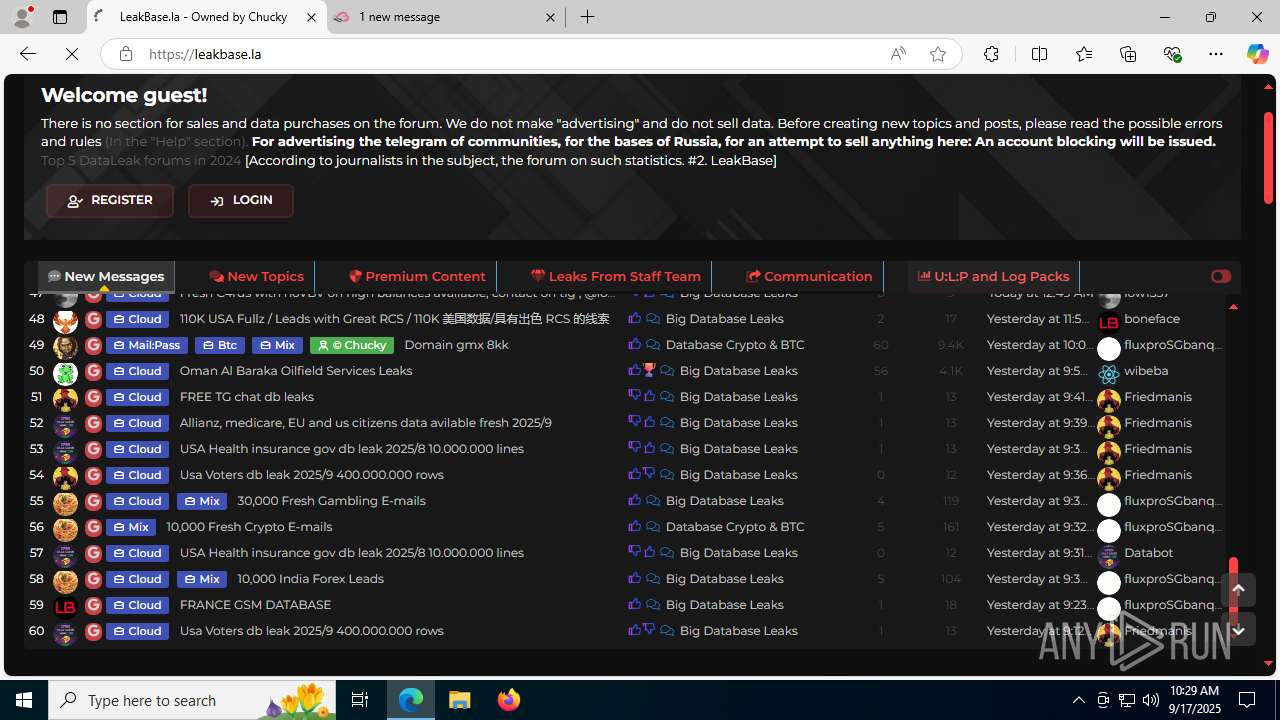1280x720 pixels.
Task: Go back using the browser back arrow
Action: tap(28, 54)
